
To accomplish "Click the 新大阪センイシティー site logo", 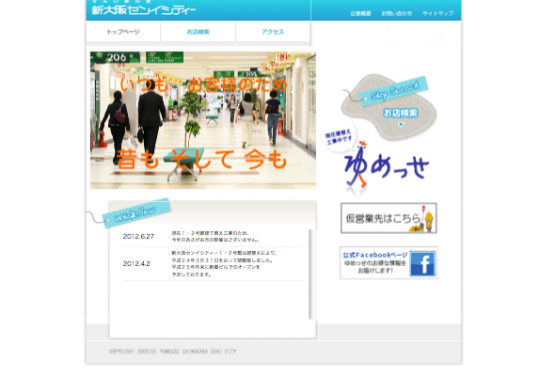I will 144,9.
